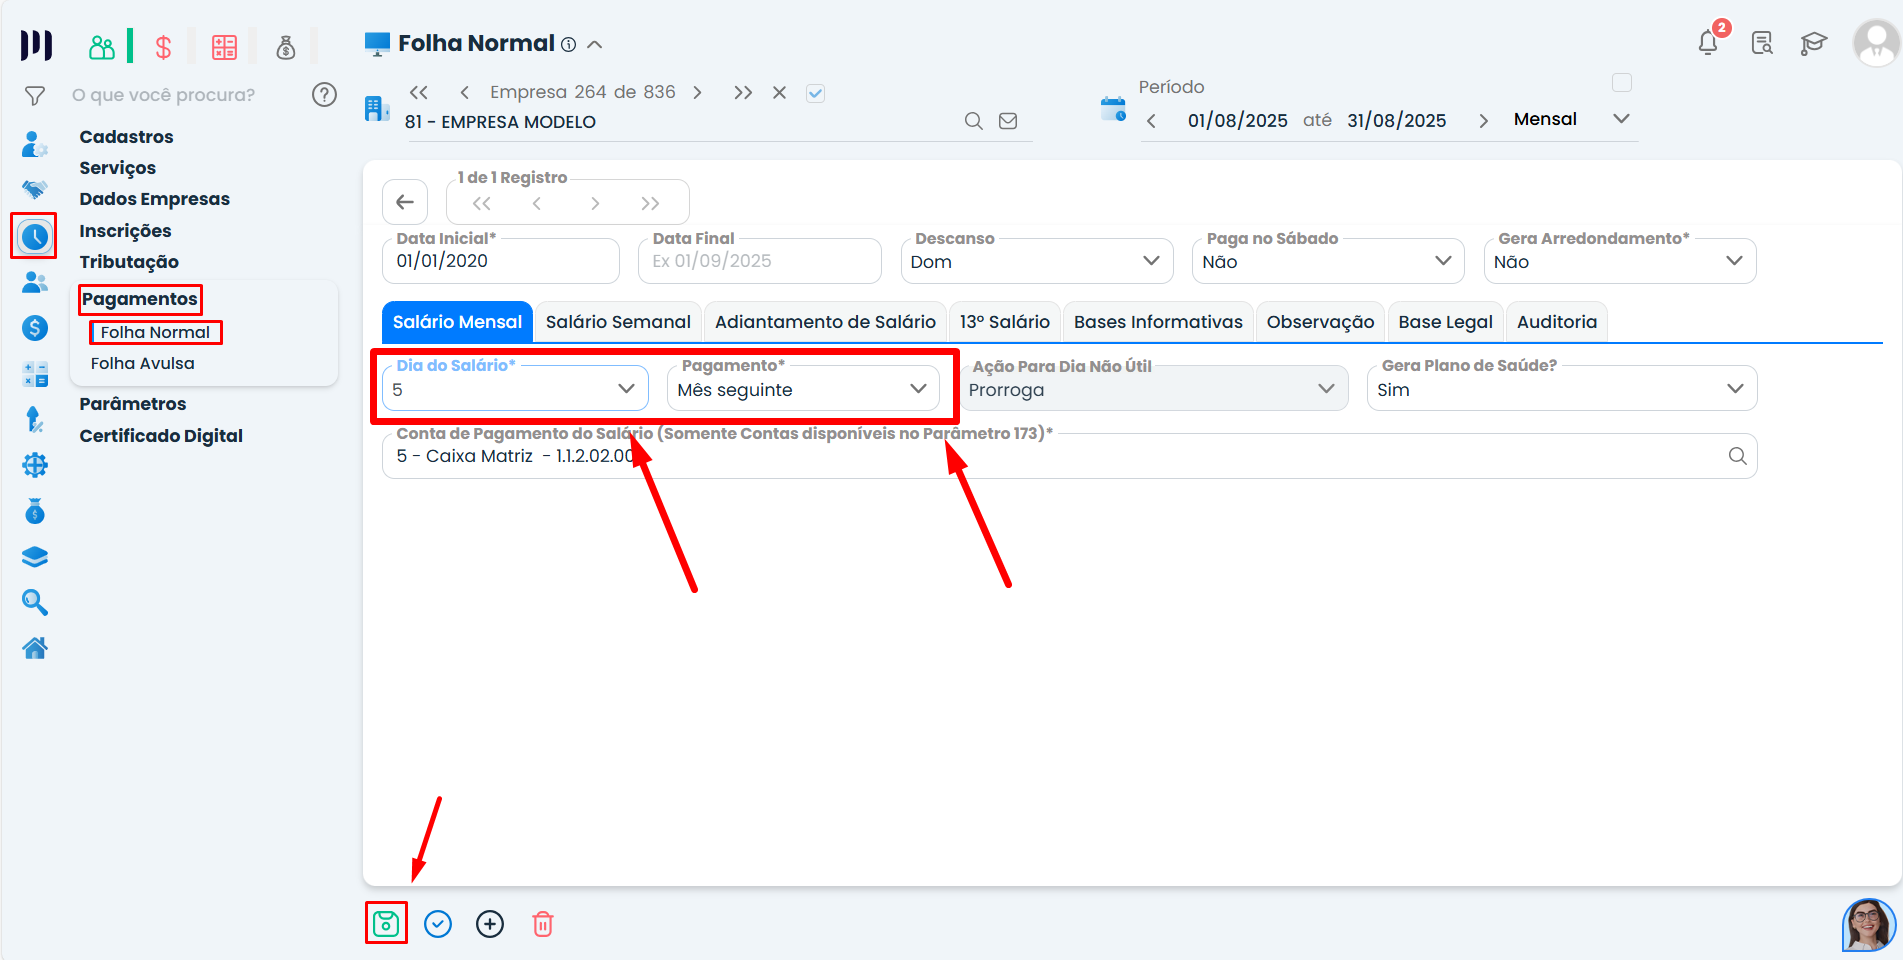
Task: Click the green save icon at the bottom
Action: tap(386, 924)
